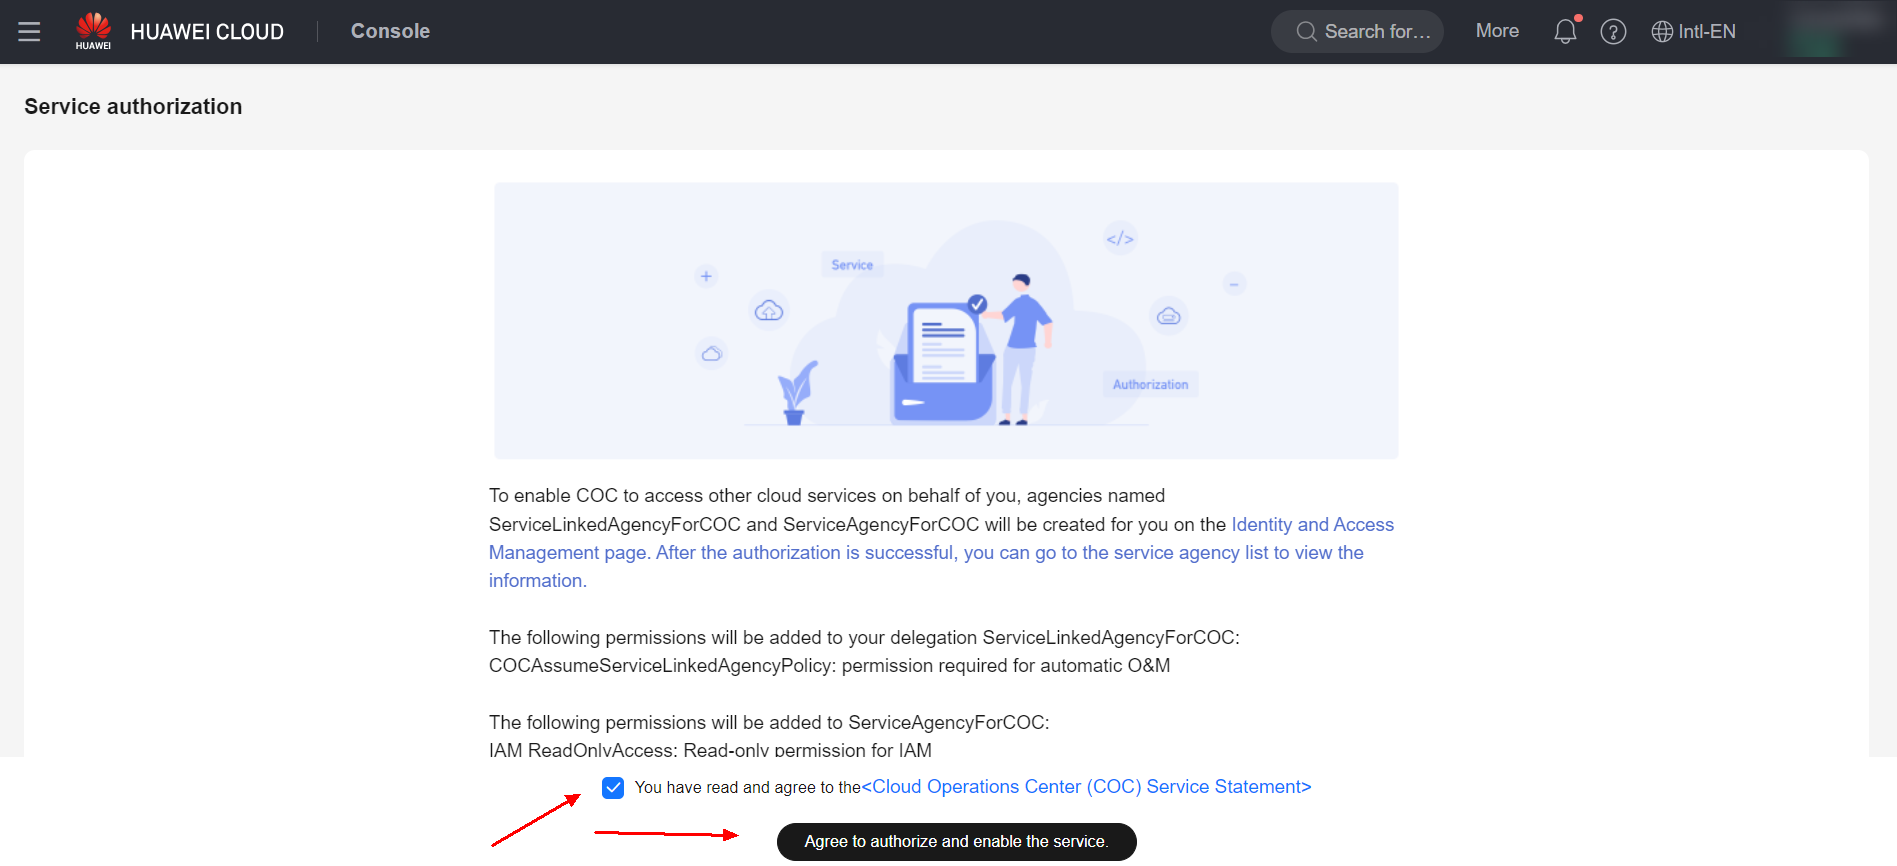Open the help question mark icon
The width and height of the screenshot is (1897, 866).
click(1613, 32)
